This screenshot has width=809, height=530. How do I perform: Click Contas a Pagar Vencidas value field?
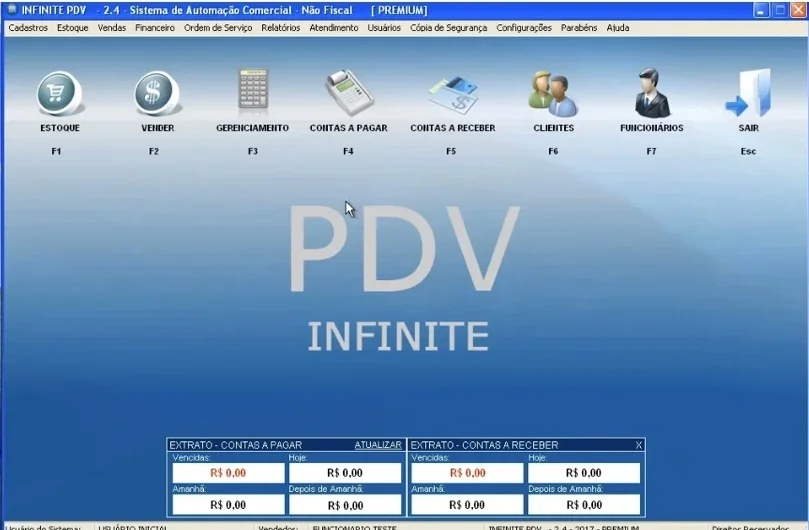pos(228,473)
